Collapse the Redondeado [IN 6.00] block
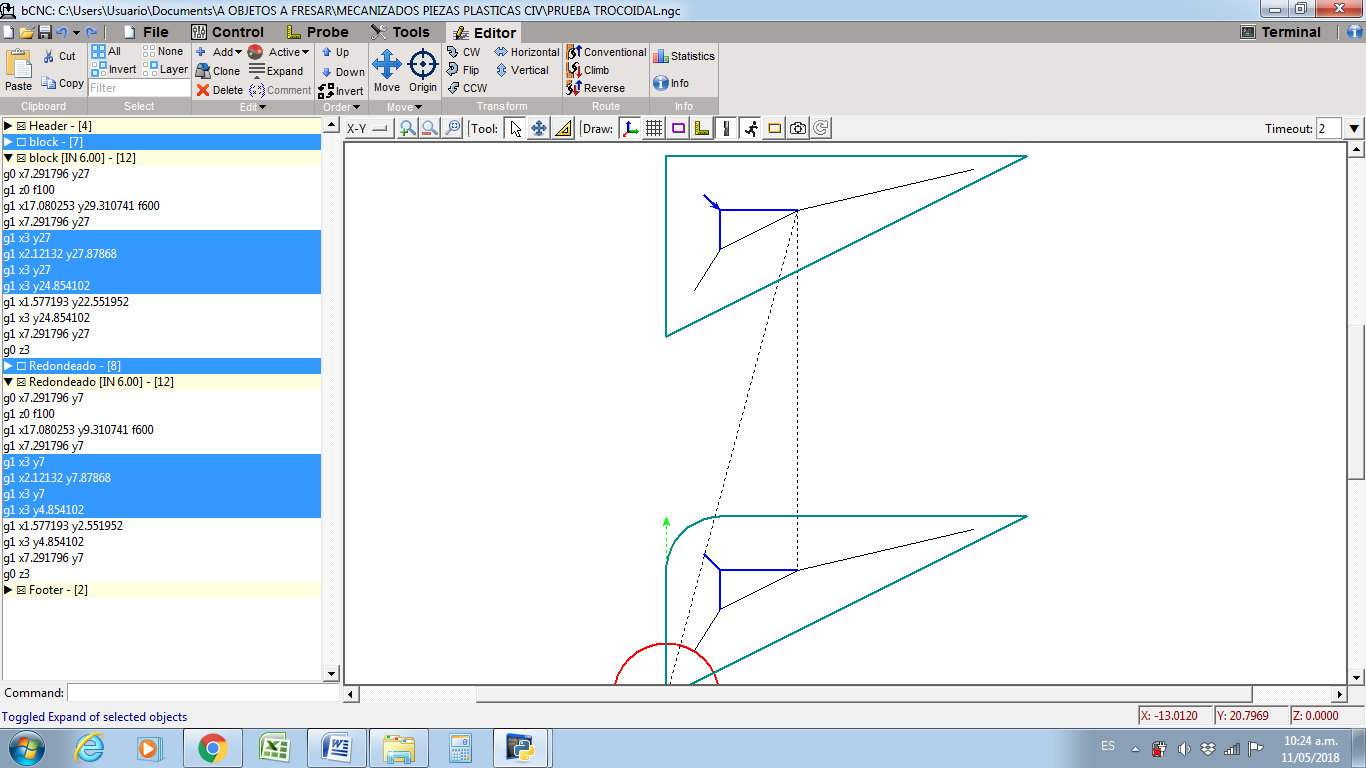The height and width of the screenshot is (768, 1366). click(9, 382)
